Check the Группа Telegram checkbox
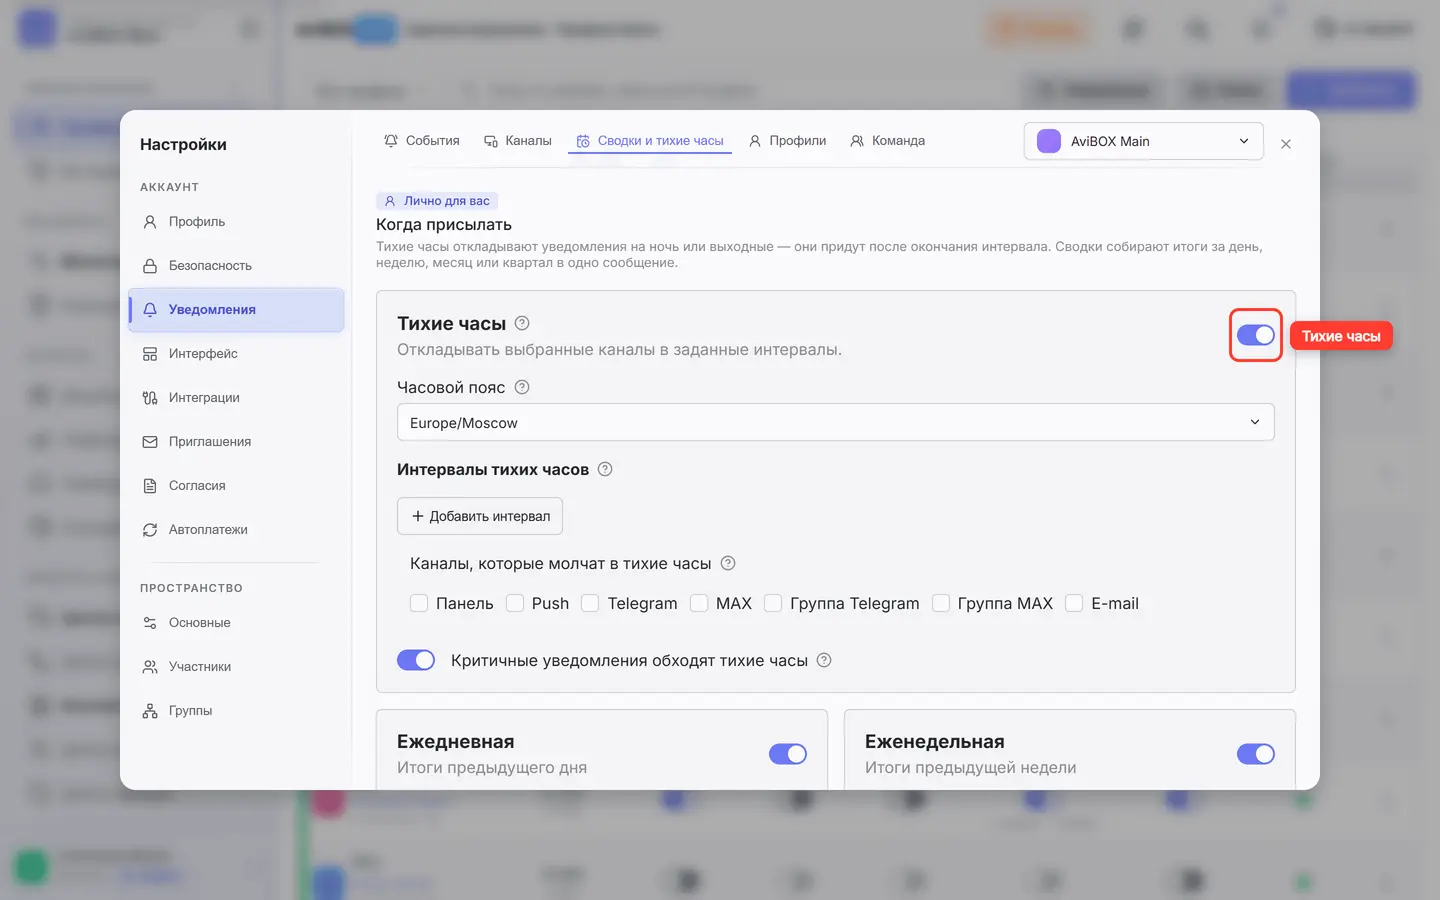The image size is (1440, 900). [x=773, y=603]
